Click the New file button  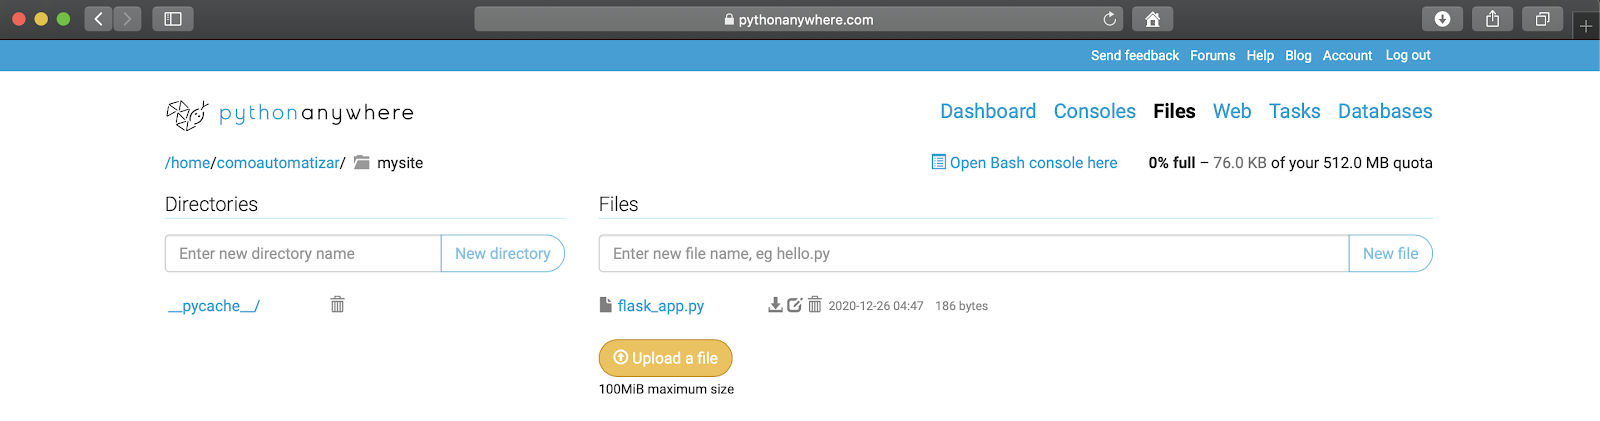tap(1391, 254)
